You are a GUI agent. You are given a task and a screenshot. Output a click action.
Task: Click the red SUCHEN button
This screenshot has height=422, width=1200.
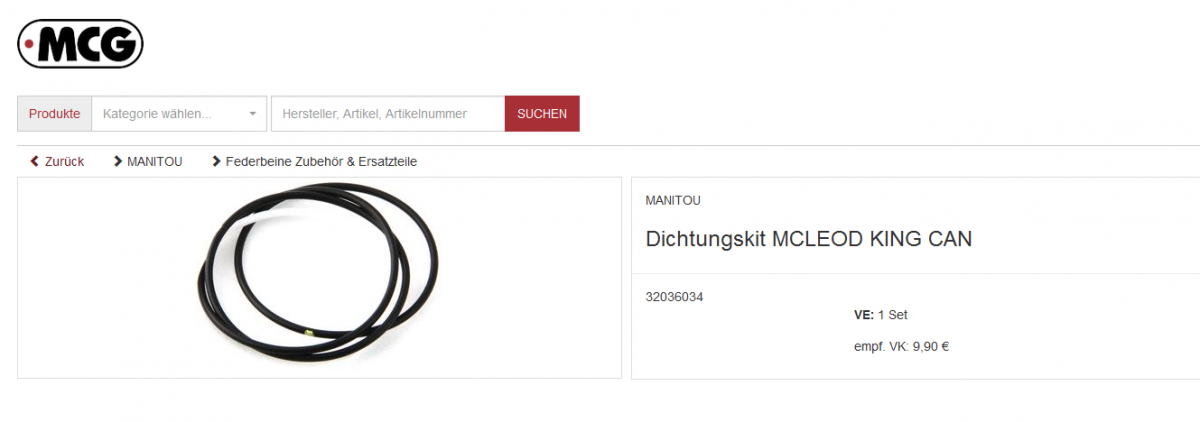click(x=542, y=114)
